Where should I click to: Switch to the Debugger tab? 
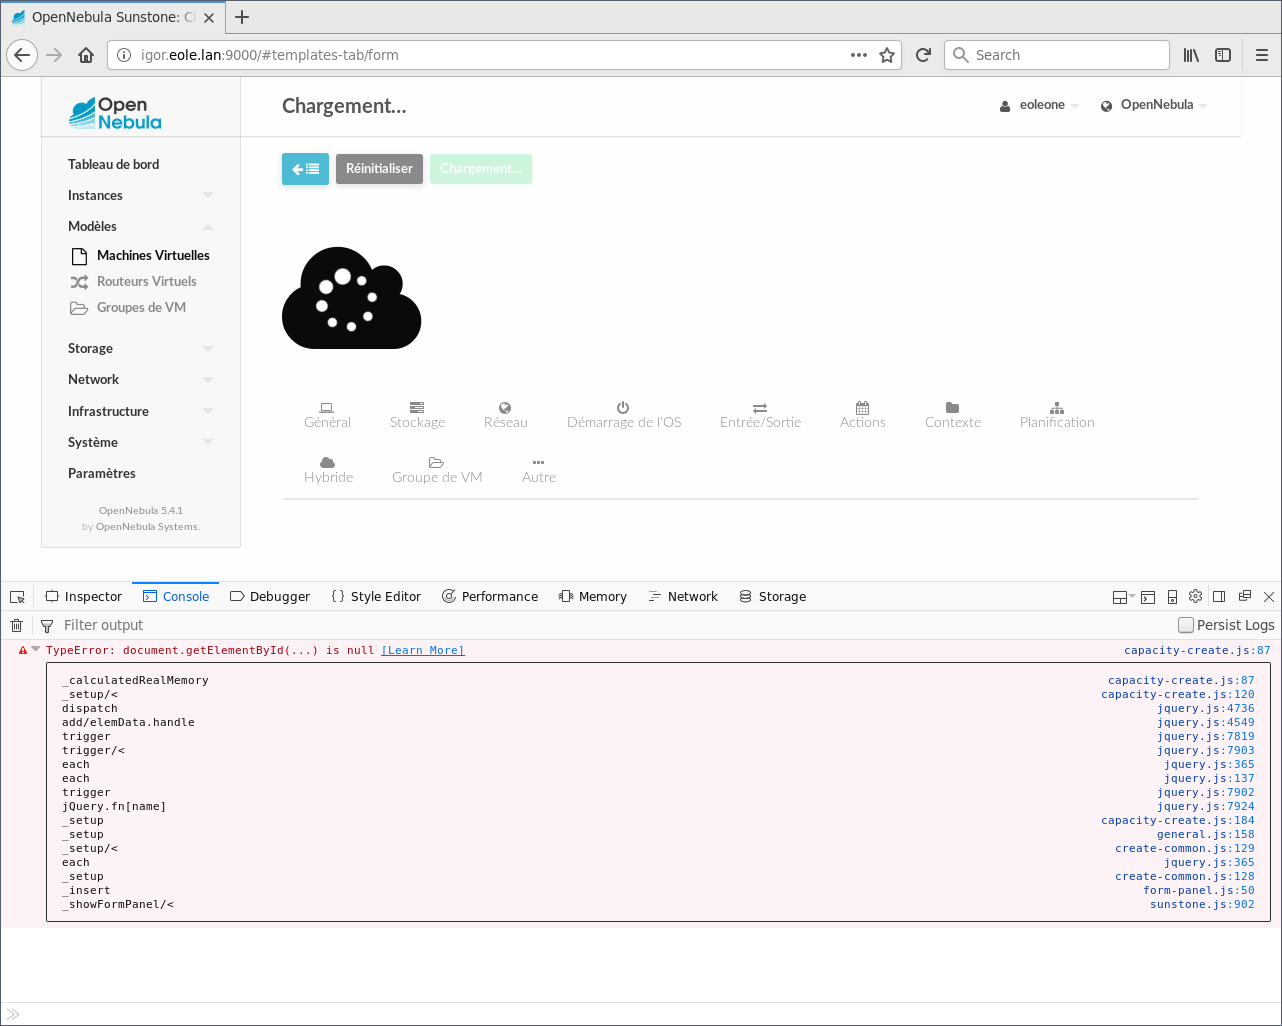point(269,596)
